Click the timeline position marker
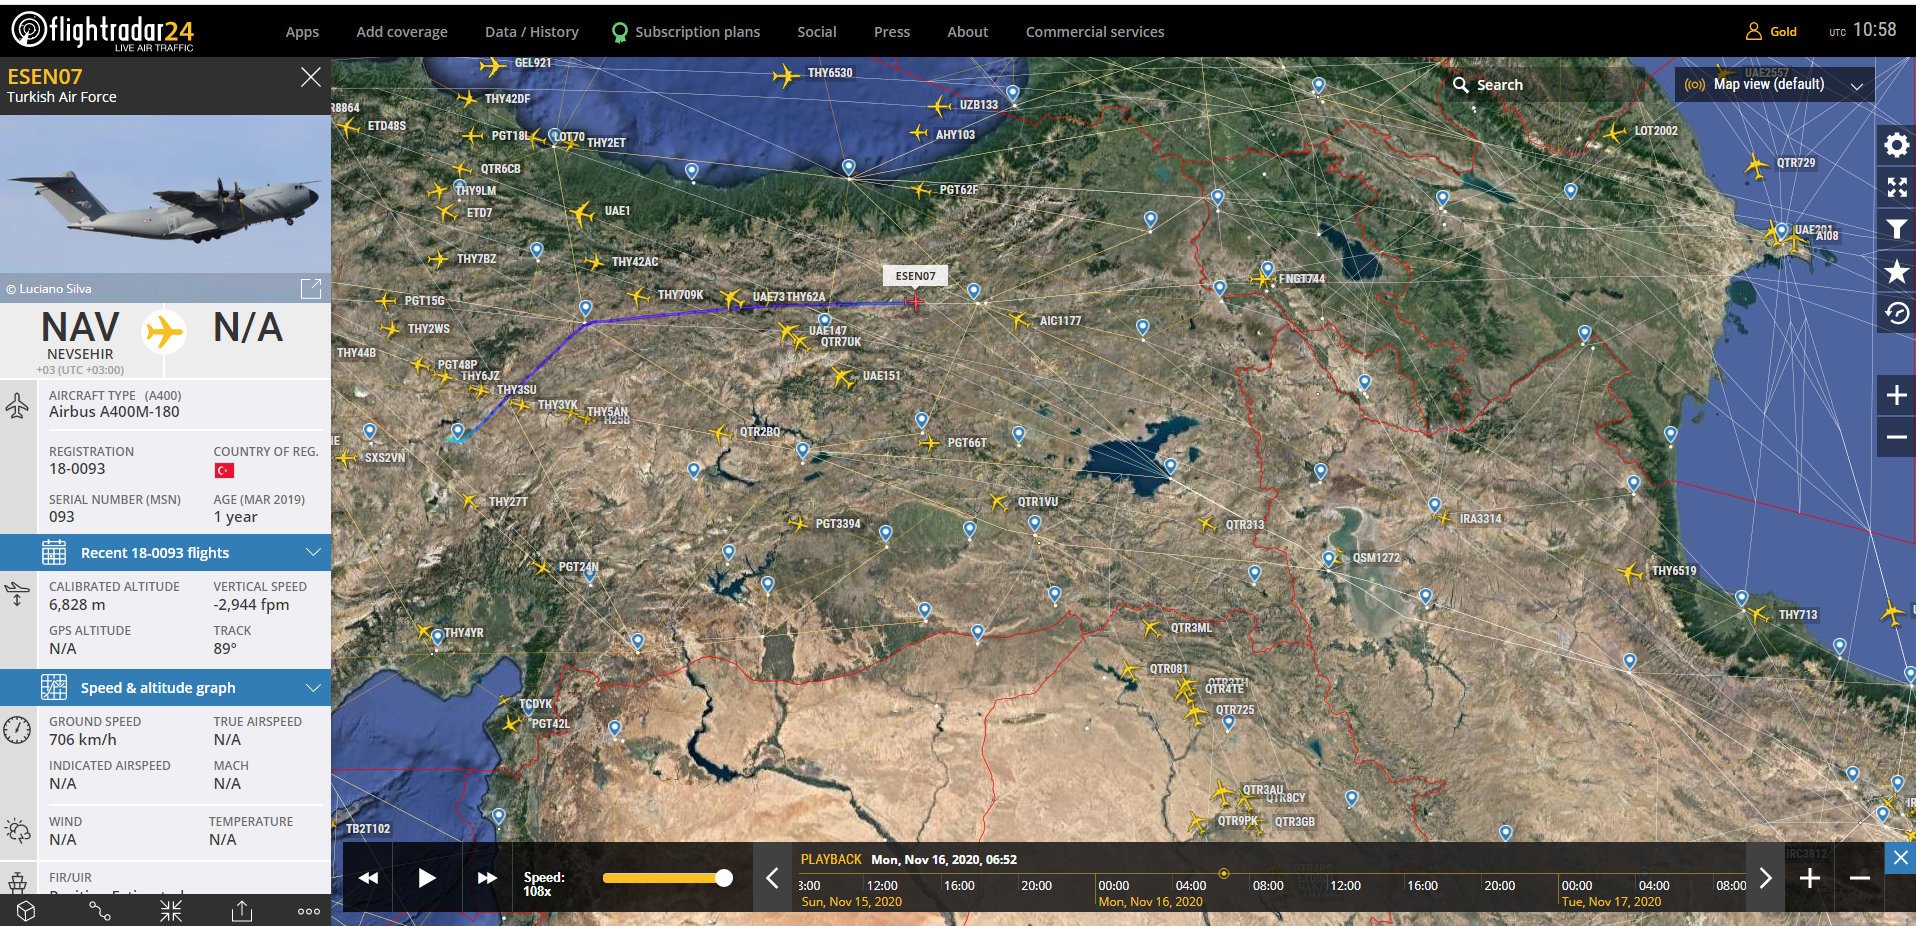This screenshot has width=1916, height=926. (x=1223, y=873)
